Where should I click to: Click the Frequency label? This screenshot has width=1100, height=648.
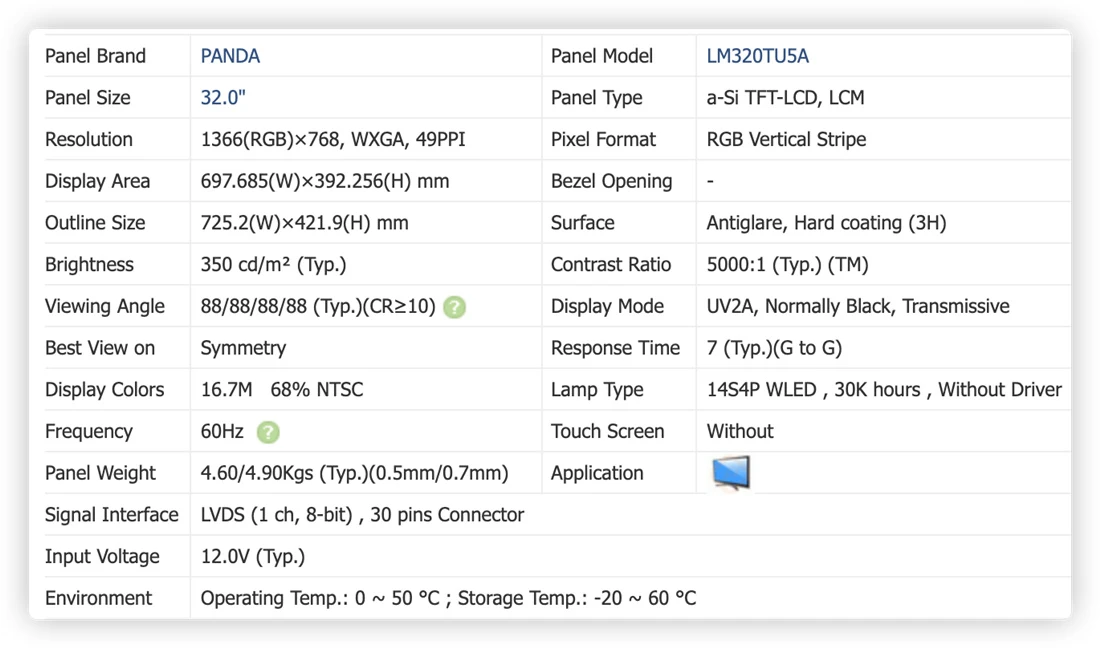[88, 431]
